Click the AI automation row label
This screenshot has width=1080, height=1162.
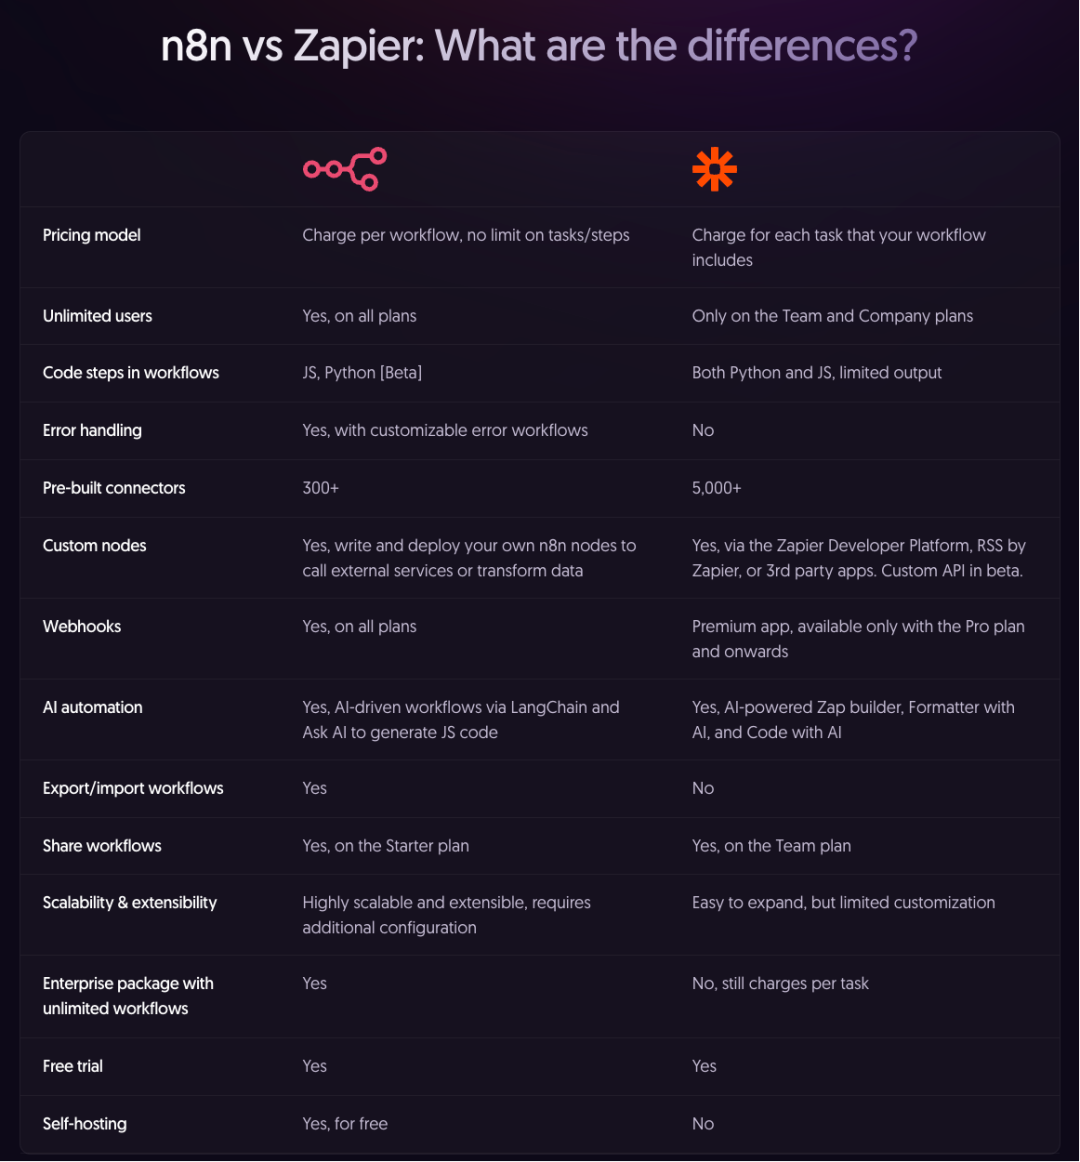pyautogui.click(x=92, y=707)
